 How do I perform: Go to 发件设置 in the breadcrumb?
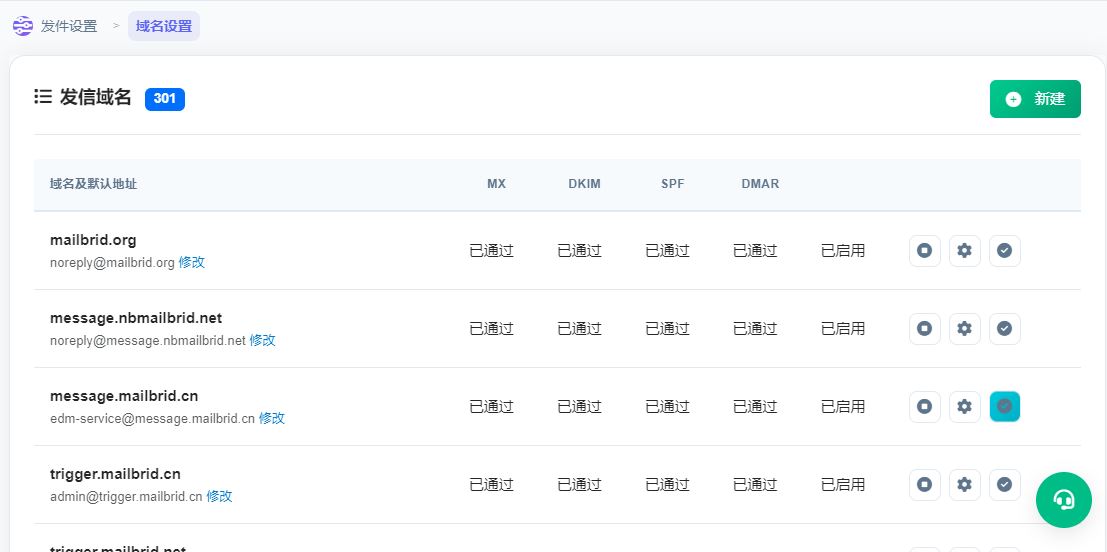click(x=69, y=26)
